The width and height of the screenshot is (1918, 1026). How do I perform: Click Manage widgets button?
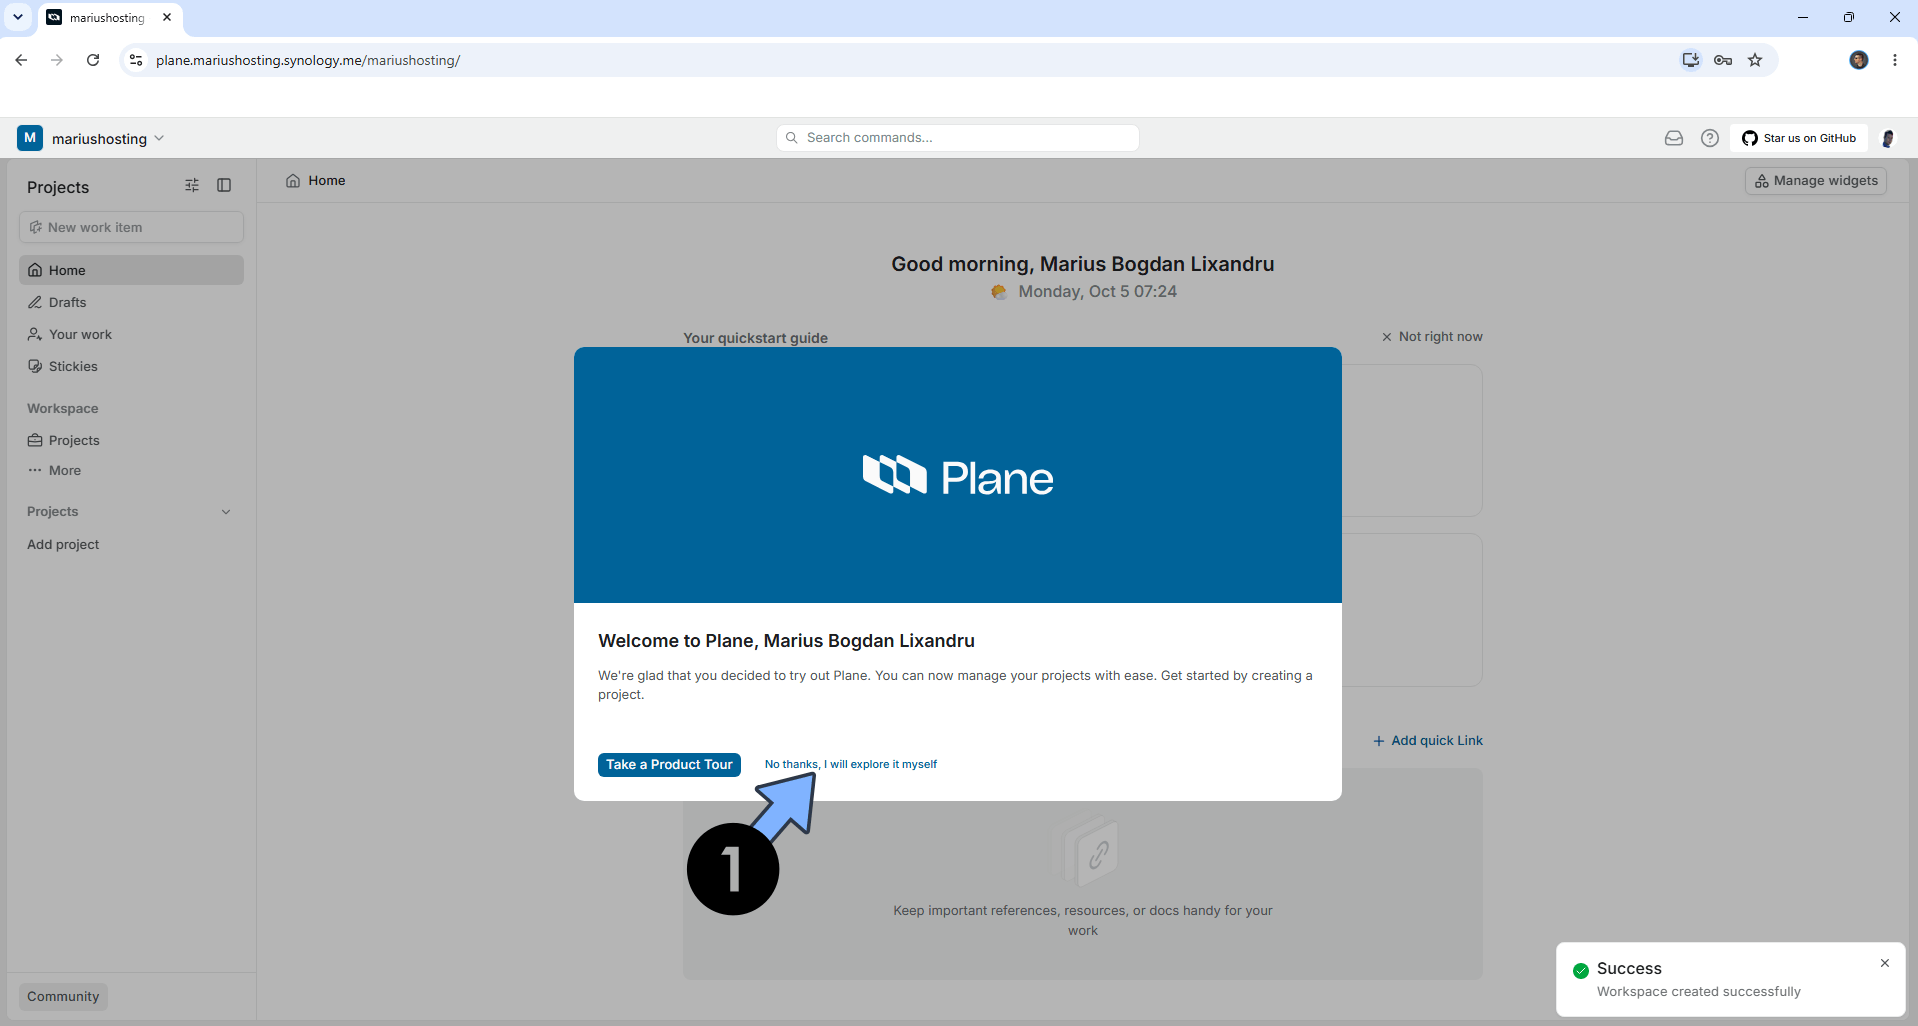(1816, 181)
